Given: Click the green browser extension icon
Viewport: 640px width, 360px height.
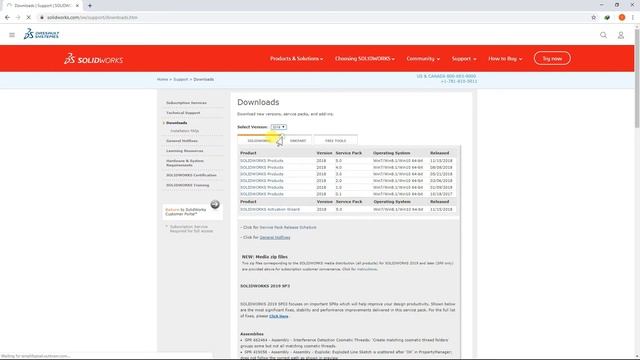Looking at the screenshot, I should point(607,18).
